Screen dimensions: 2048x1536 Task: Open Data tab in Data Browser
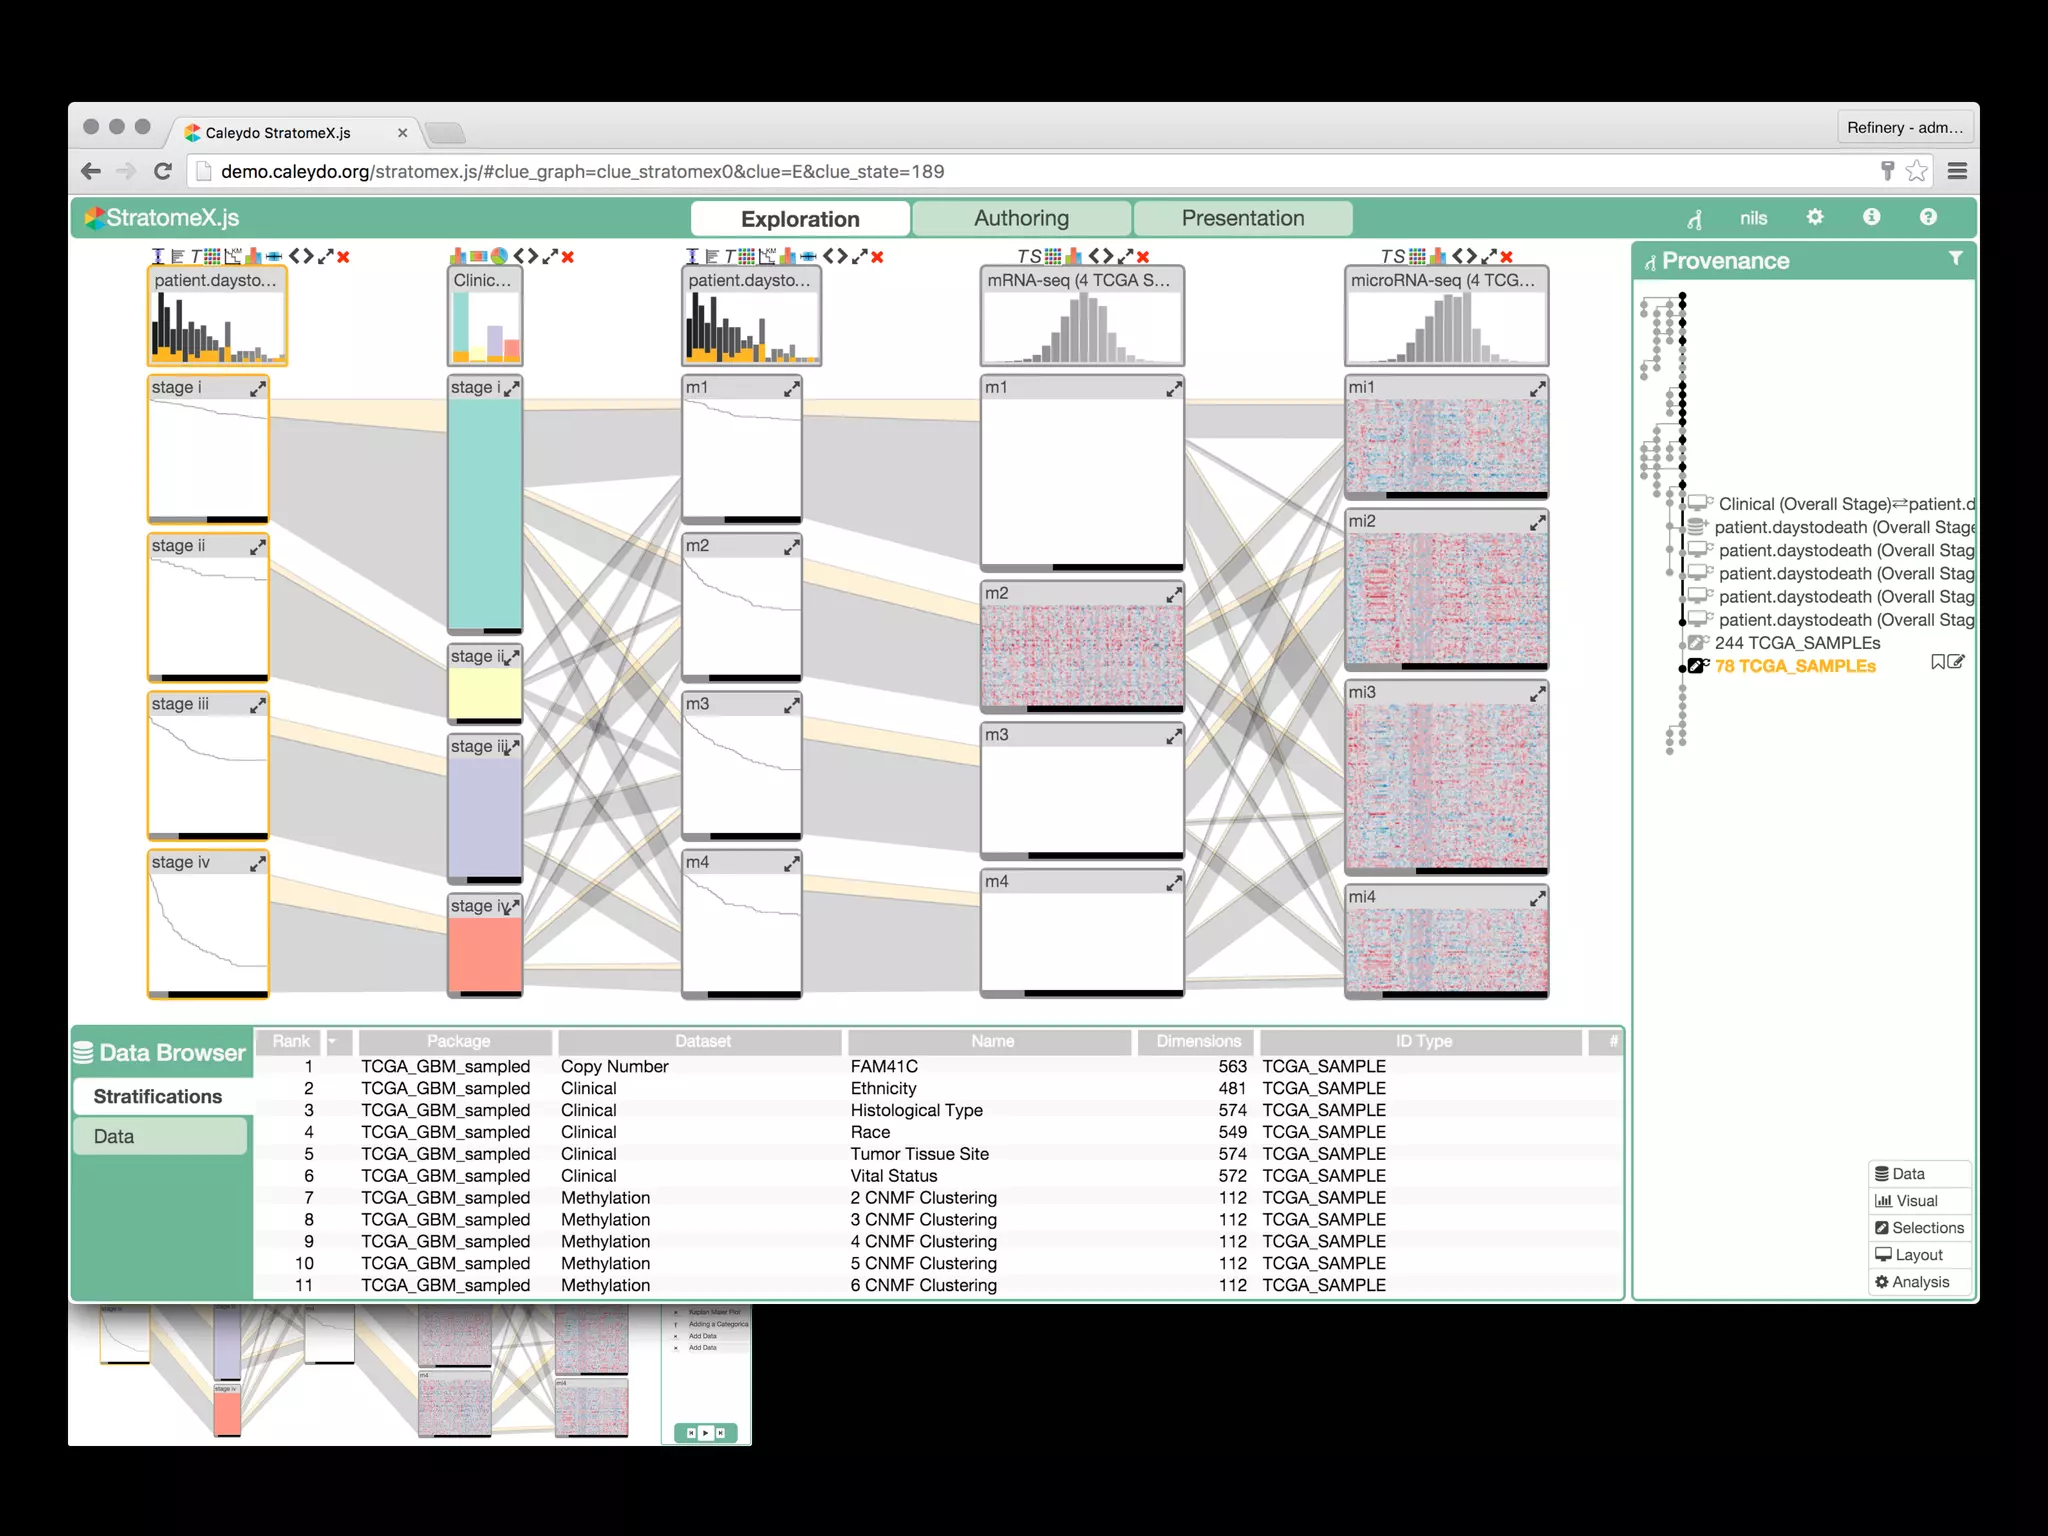pos(159,1137)
